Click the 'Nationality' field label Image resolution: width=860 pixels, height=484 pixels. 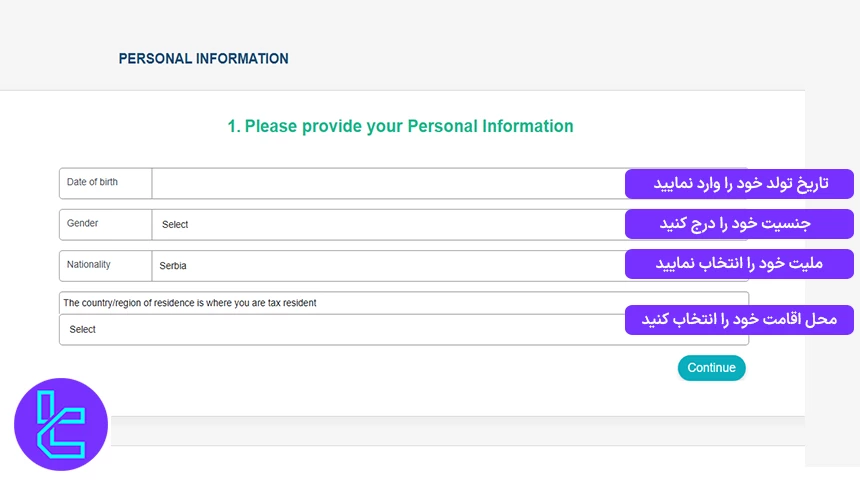point(88,265)
